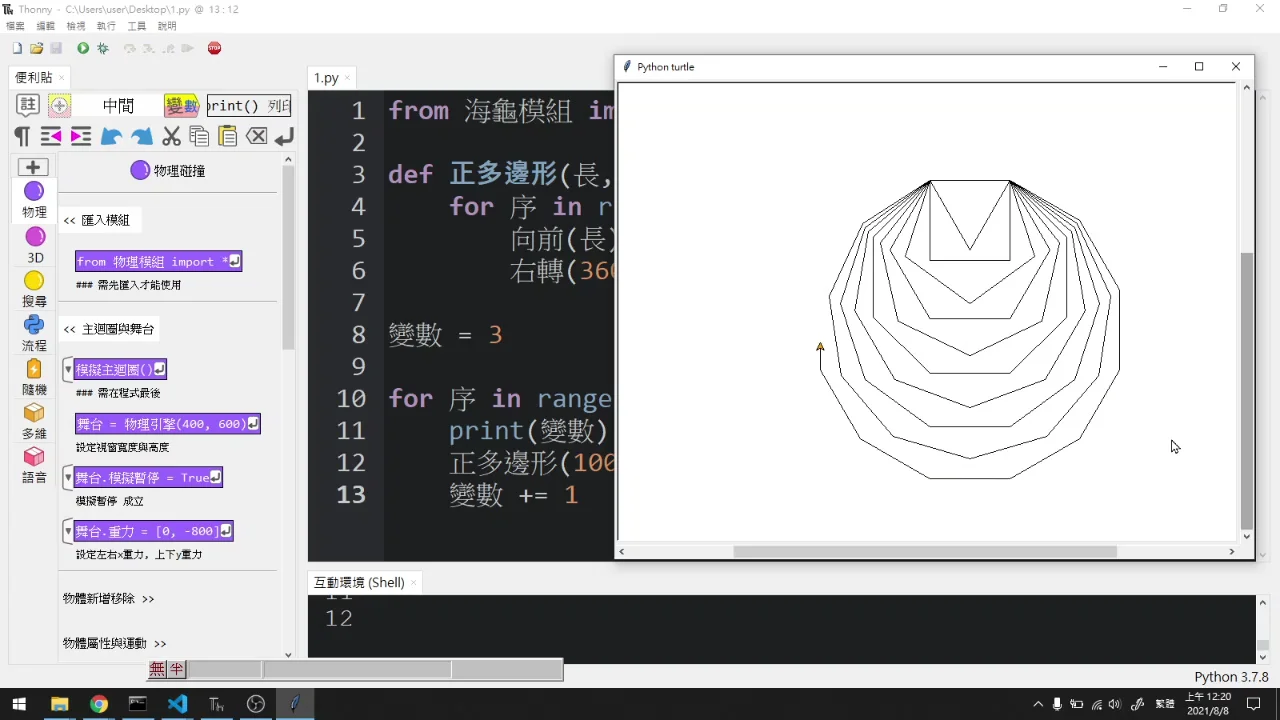Stop the program with the red STOP icon

click(x=214, y=48)
